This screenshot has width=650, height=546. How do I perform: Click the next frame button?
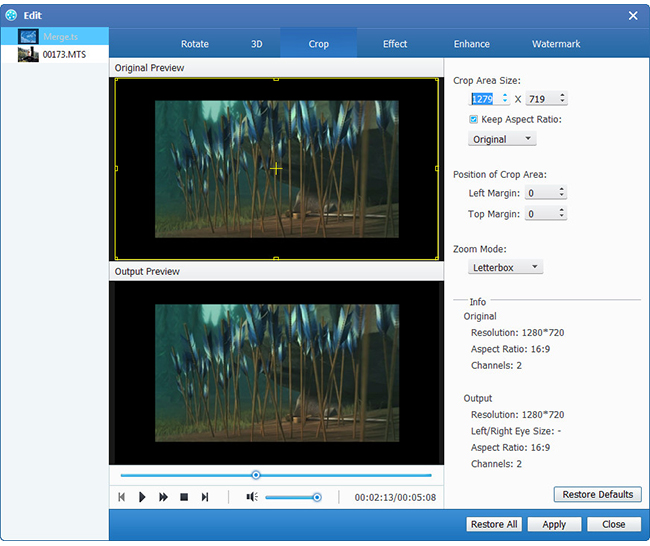point(205,497)
